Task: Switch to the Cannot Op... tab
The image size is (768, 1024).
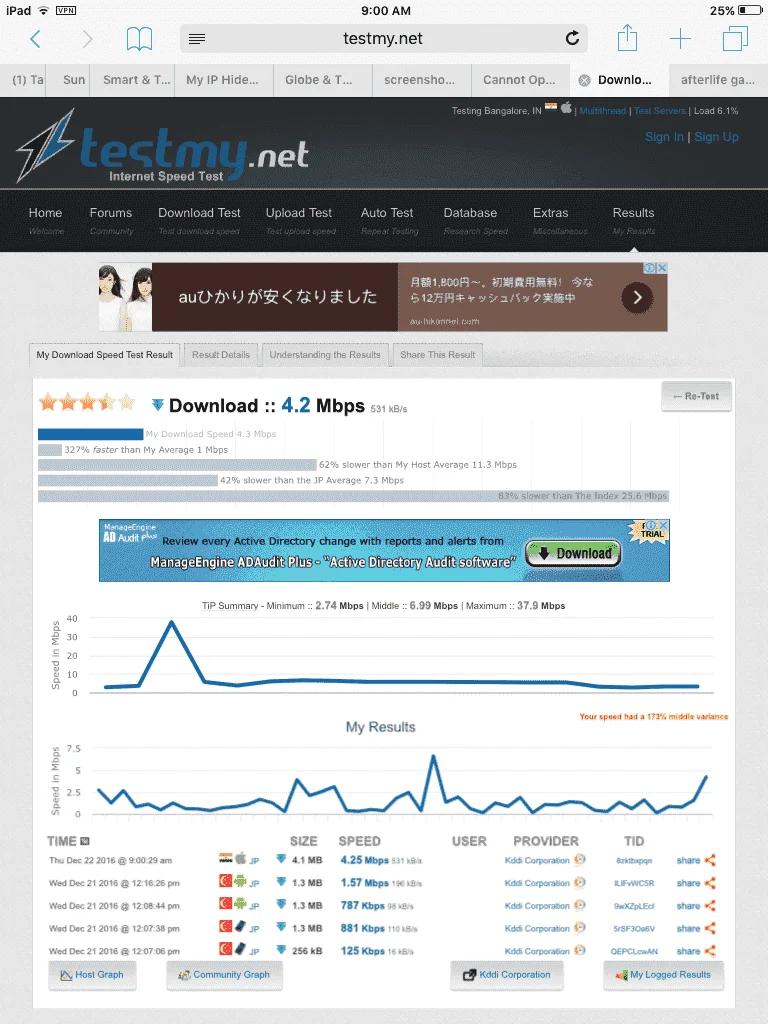Action: pyautogui.click(x=520, y=80)
